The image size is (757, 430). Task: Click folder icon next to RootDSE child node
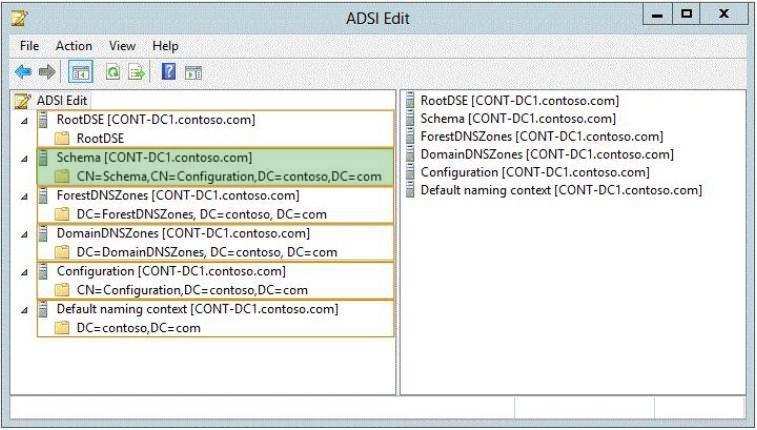coord(61,139)
